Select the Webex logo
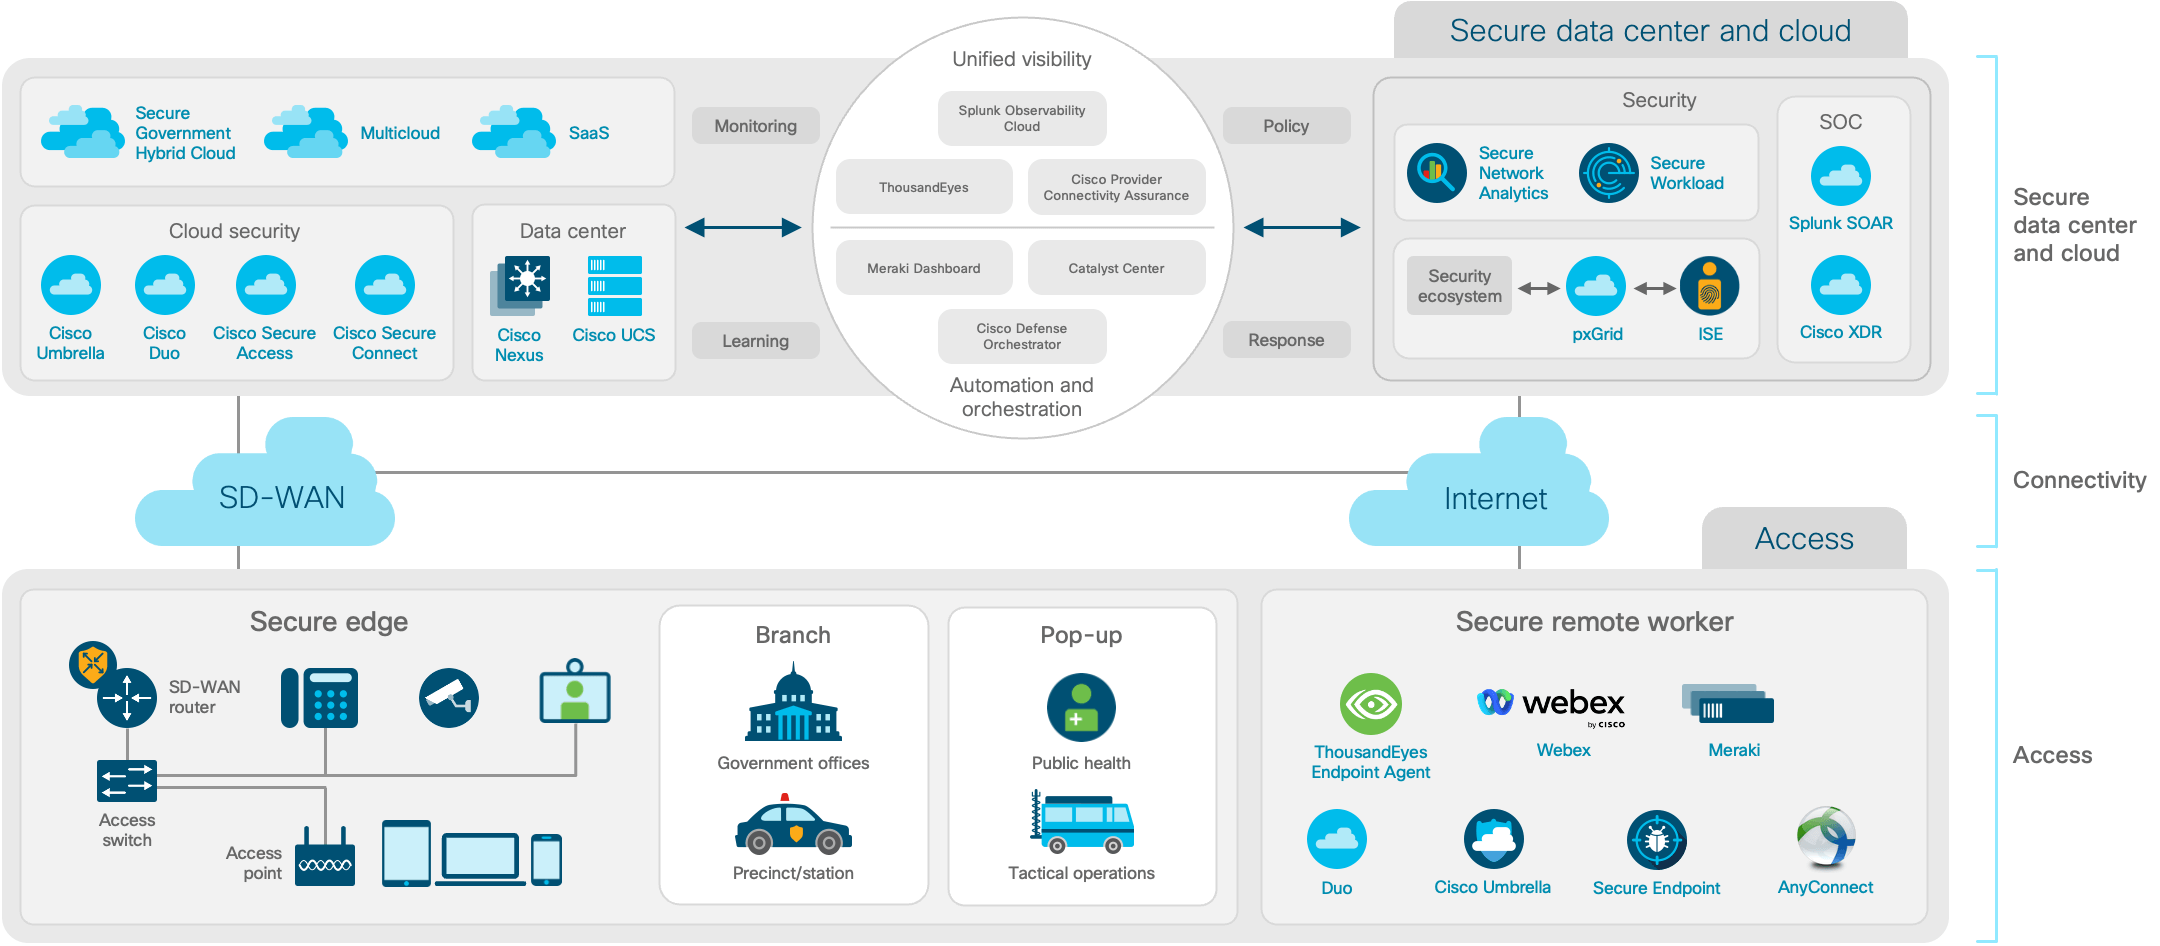This screenshot has height=946, width=2160. coord(1551,706)
